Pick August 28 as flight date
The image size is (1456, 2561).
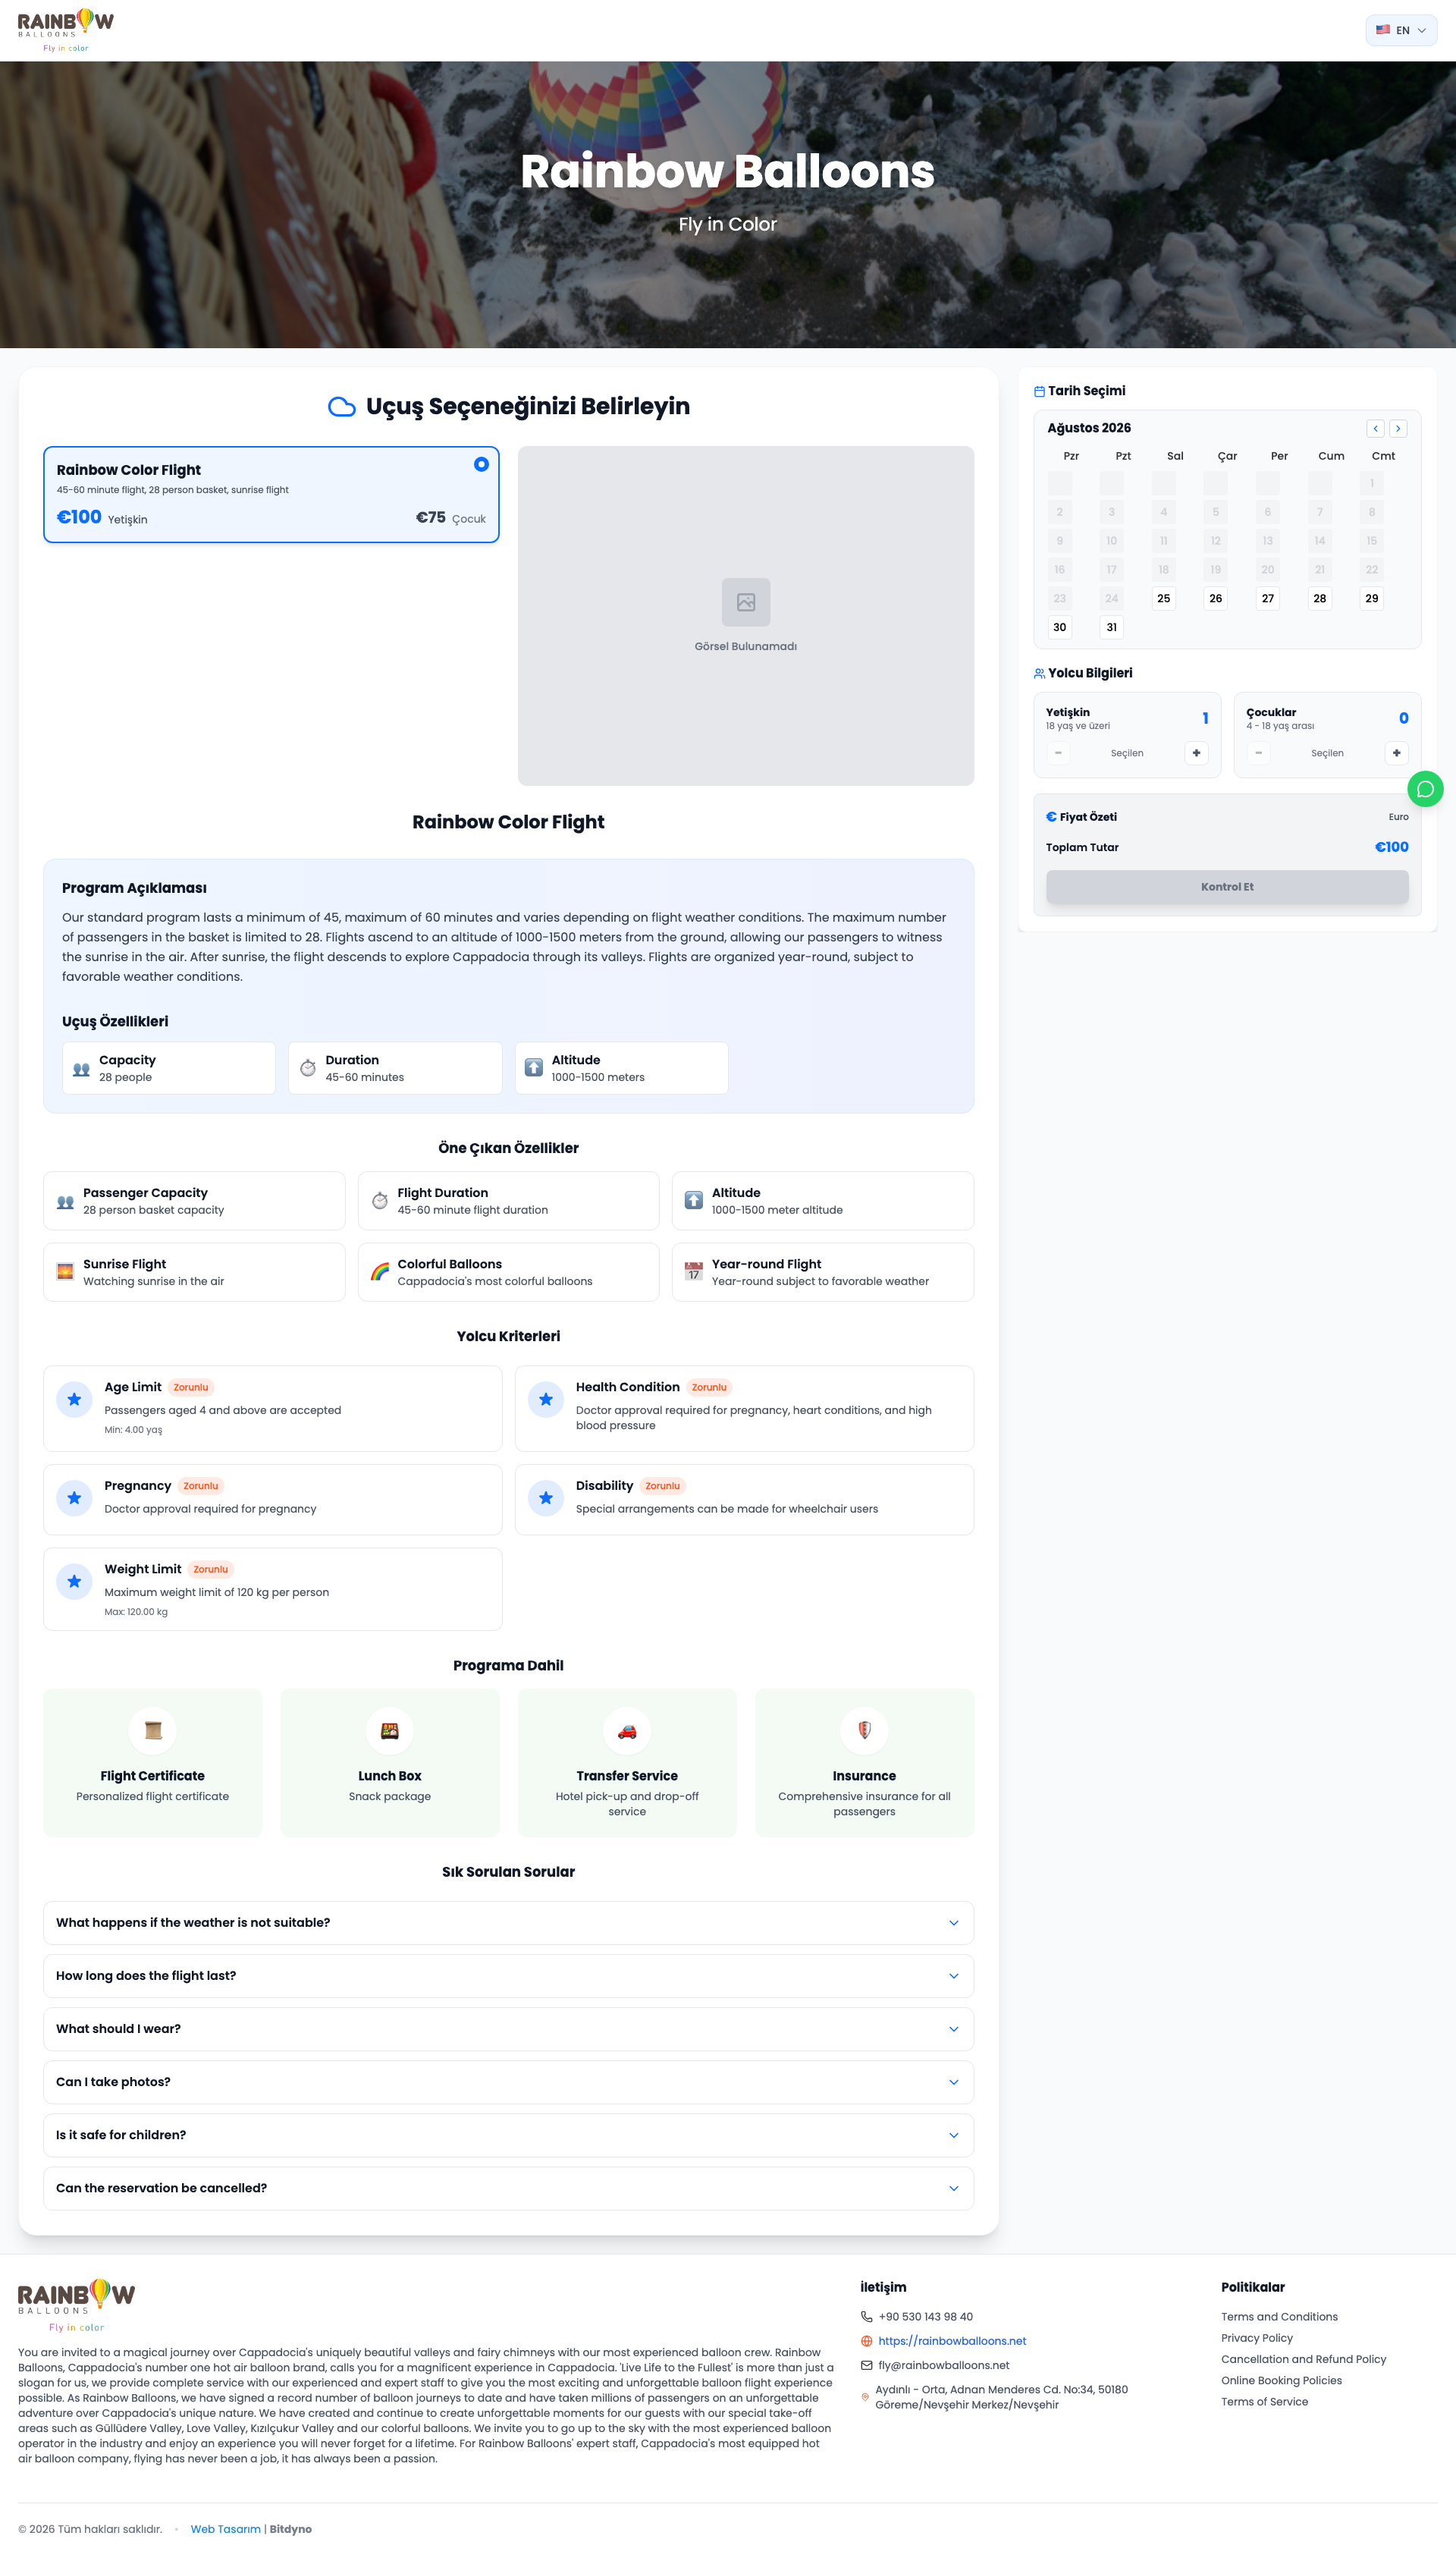pyautogui.click(x=1320, y=598)
